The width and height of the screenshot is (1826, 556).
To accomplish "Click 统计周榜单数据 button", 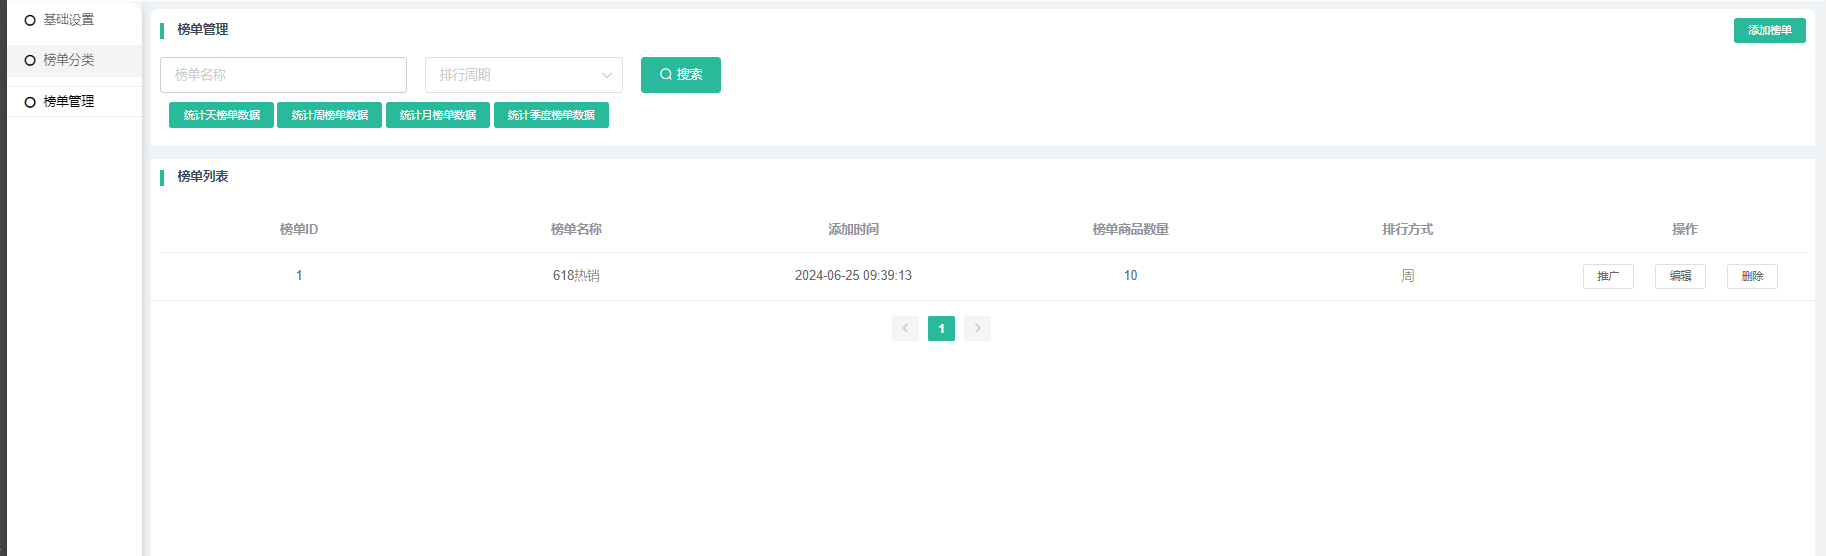I will point(329,115).
